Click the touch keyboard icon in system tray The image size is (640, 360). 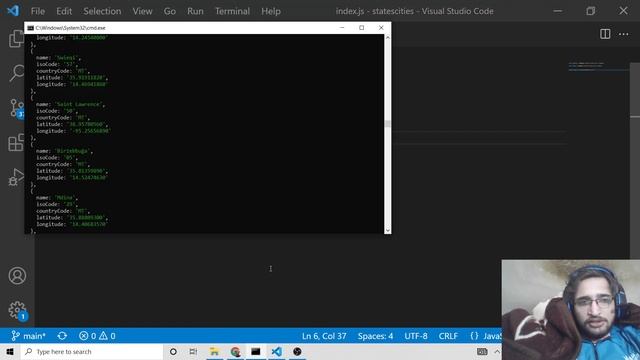point(482,351)
